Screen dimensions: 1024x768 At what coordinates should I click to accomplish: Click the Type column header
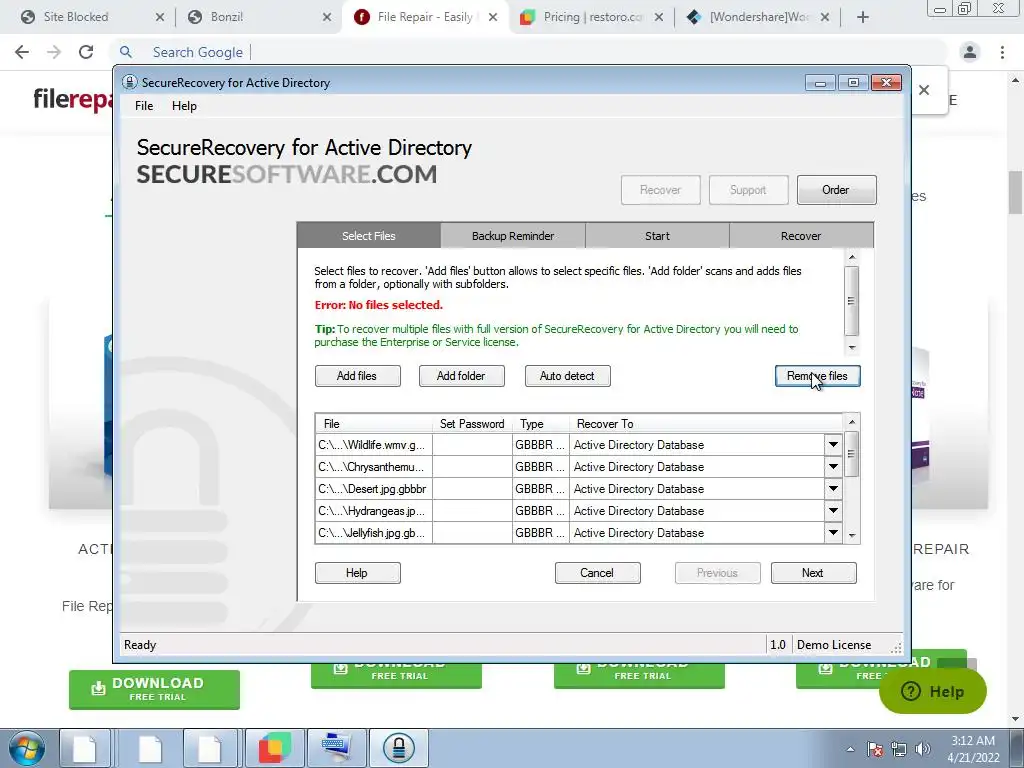pyautogui.click(x=541, y=424)
